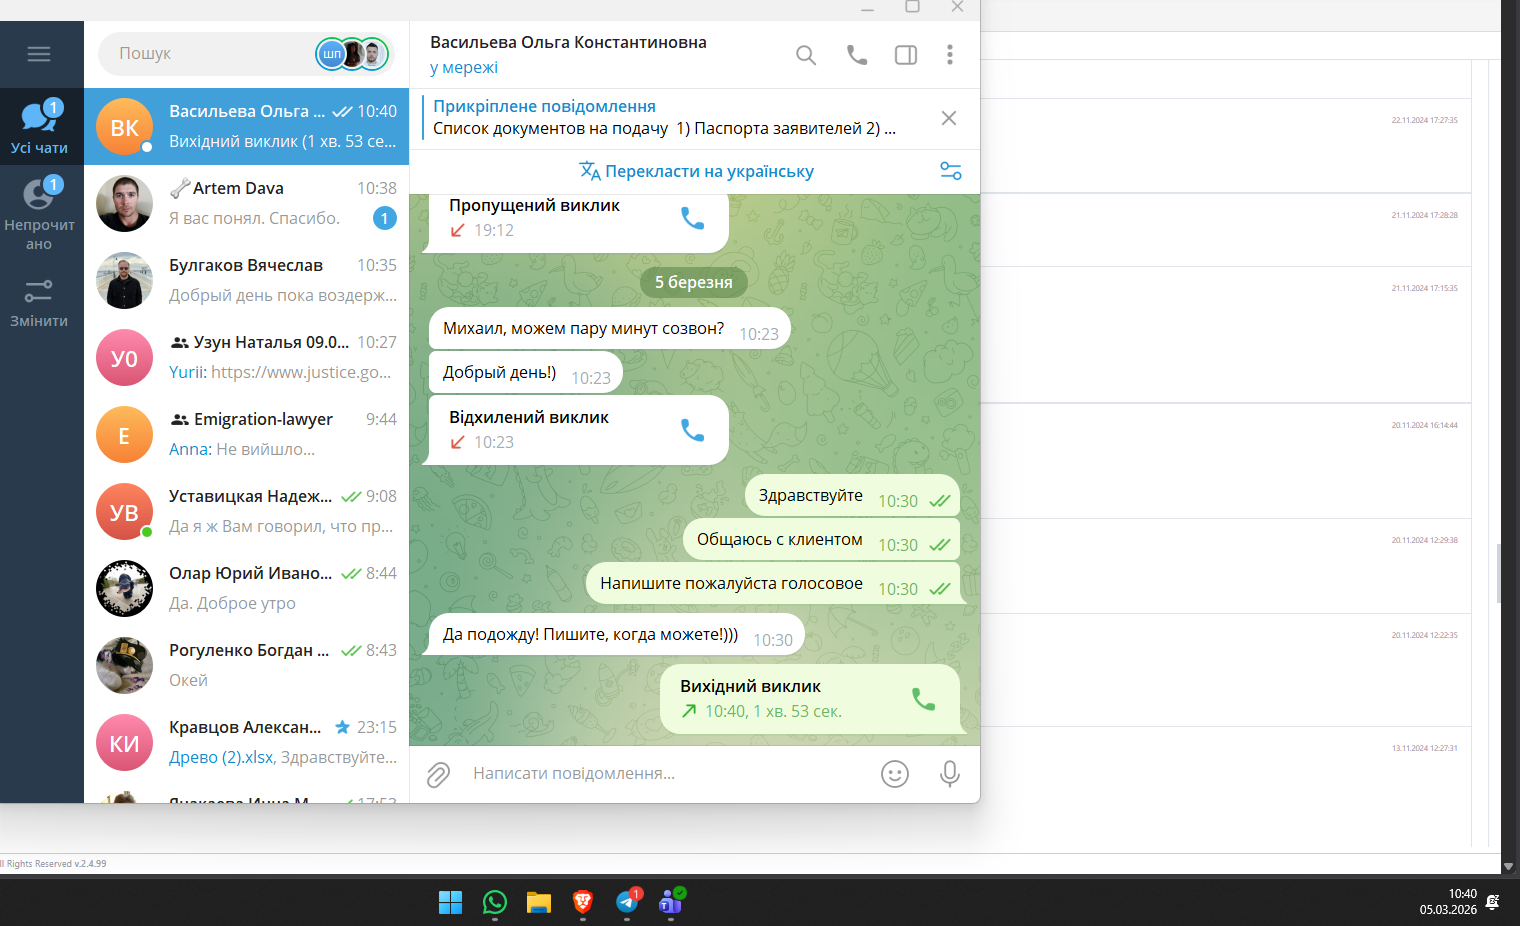Screen dimensions: 1520x926
Task: Click the 'Добрый день!)' message
Action: coord(526,372)
